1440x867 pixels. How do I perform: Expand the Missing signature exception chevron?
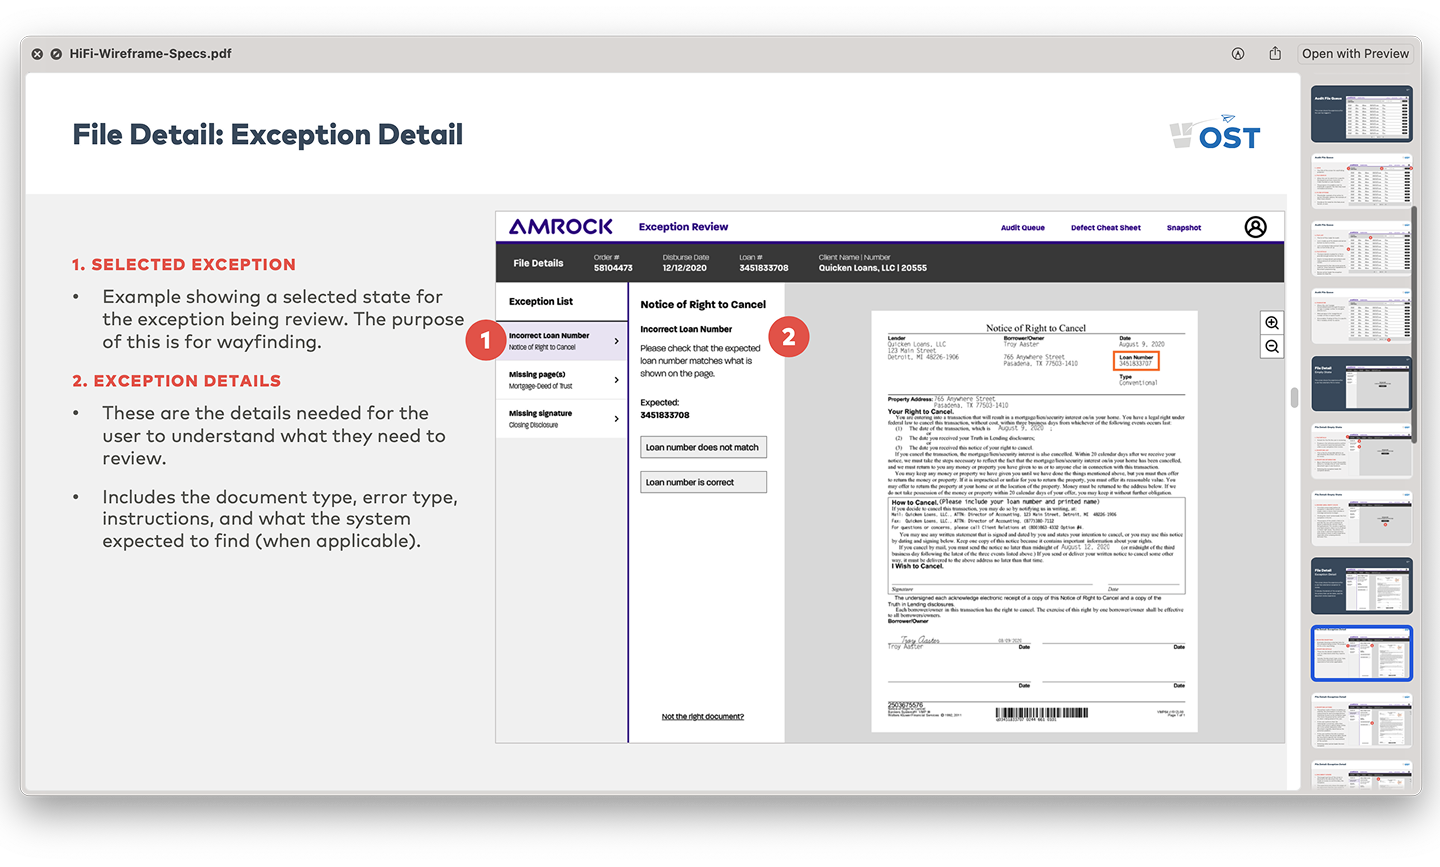pyautogui.click(x=616, y=419)
